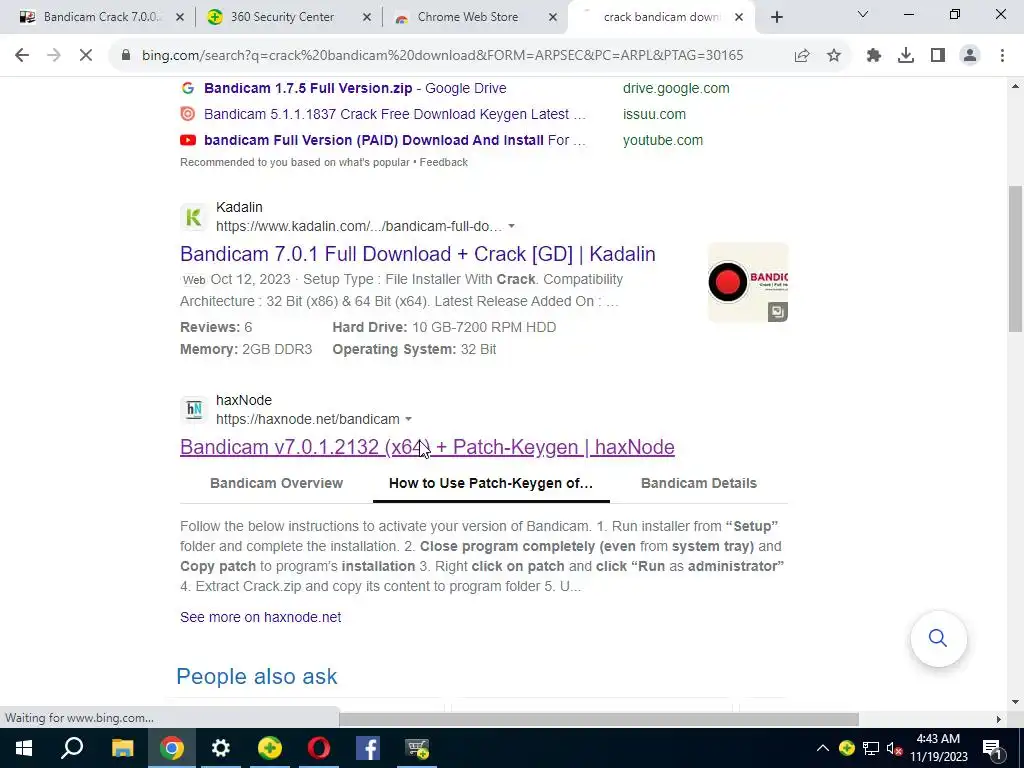Click the Kadalin site favicon
The image size is (1024, 768).
193,217
